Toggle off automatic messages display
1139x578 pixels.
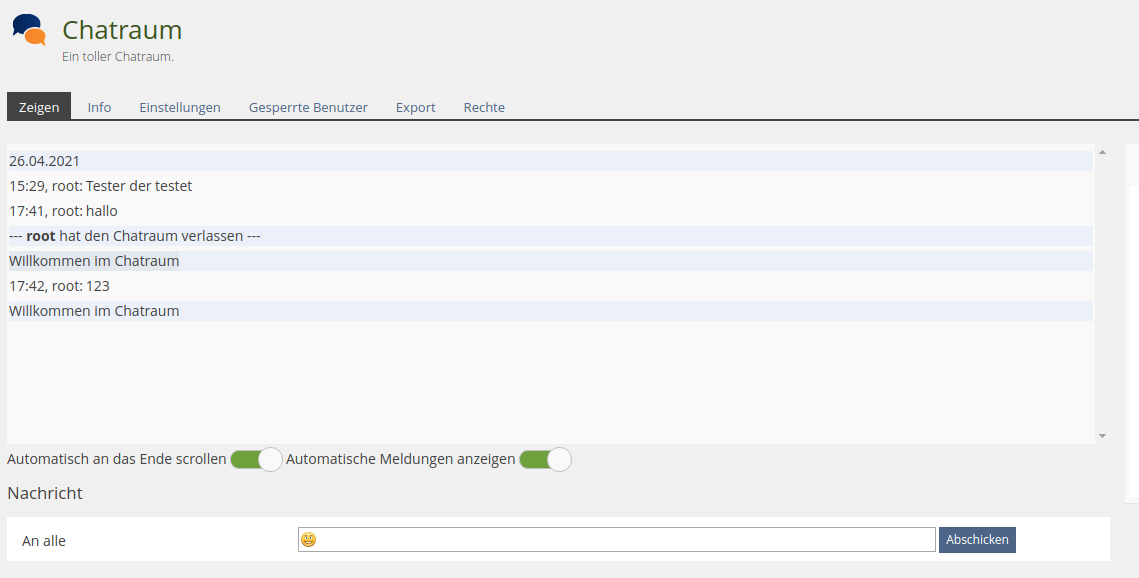coord(545,460)
